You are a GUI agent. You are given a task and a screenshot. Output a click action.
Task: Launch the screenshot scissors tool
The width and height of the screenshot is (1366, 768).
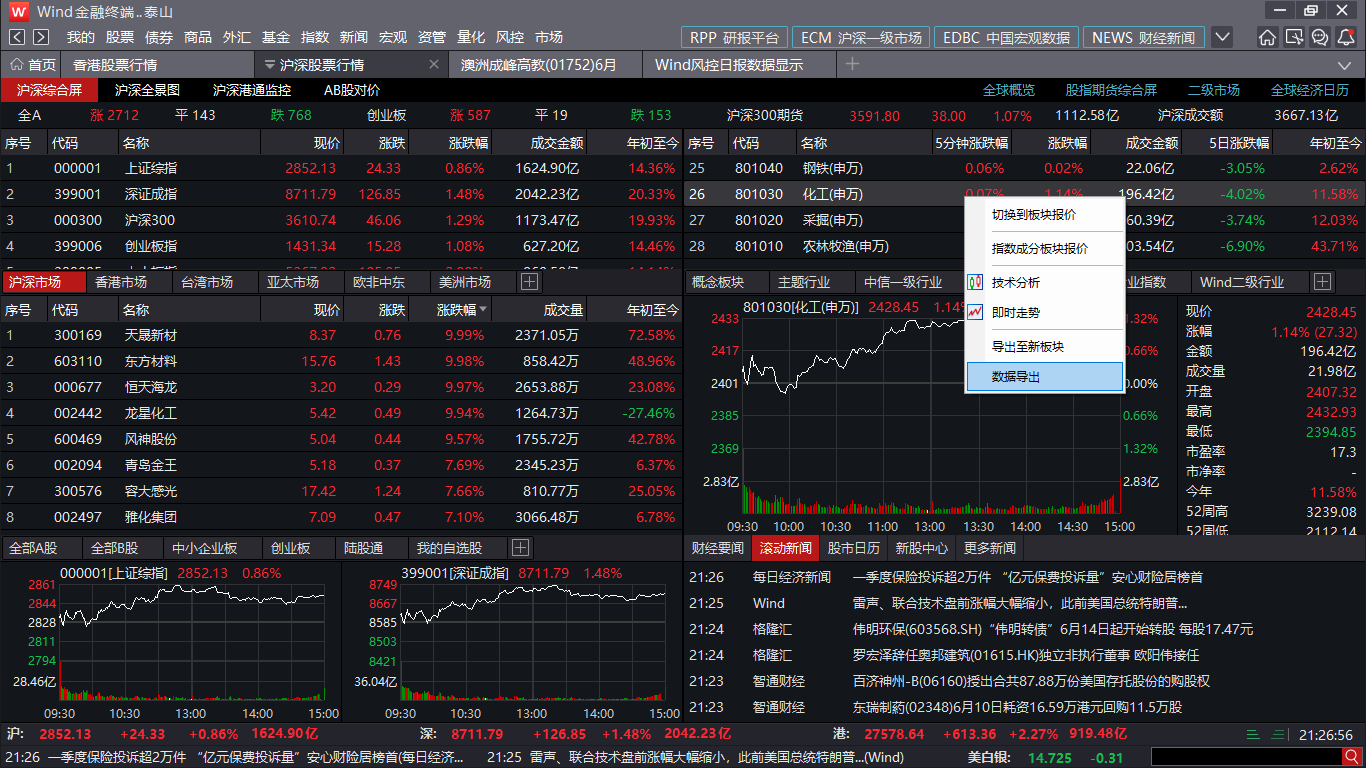pyautogui.click(x=1294, y=37)
